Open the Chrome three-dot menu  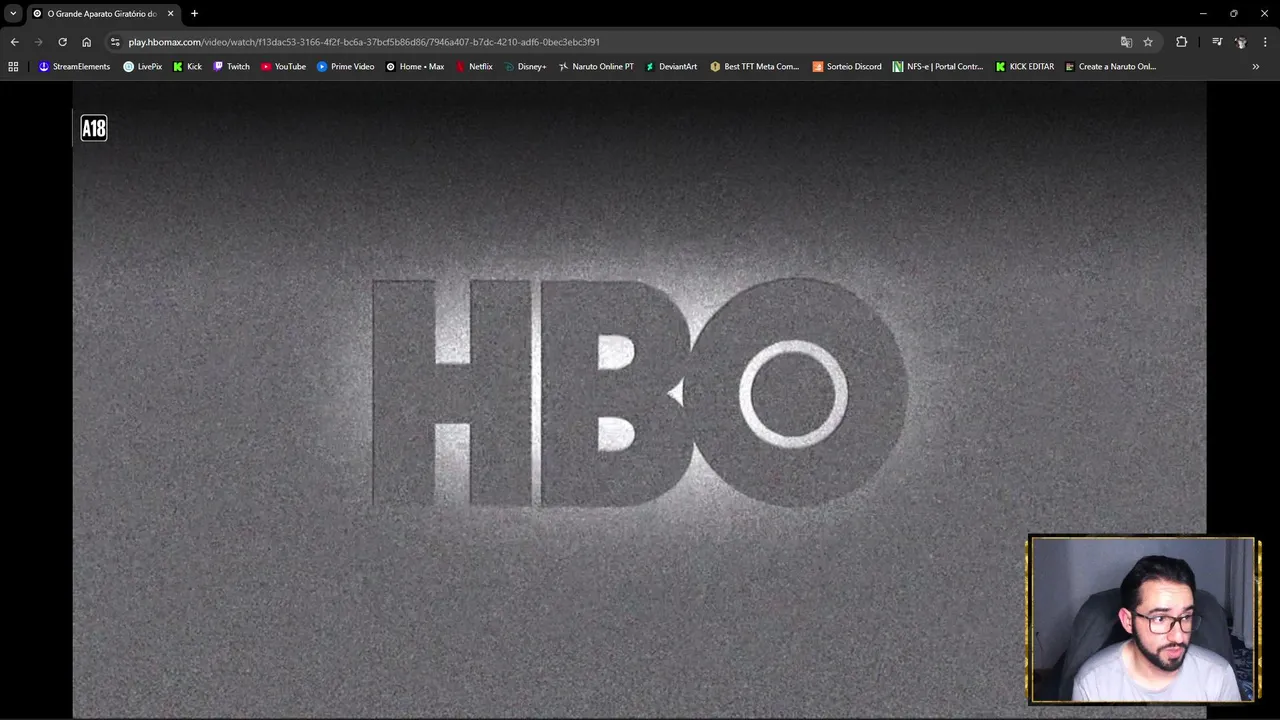(1265, 42)
